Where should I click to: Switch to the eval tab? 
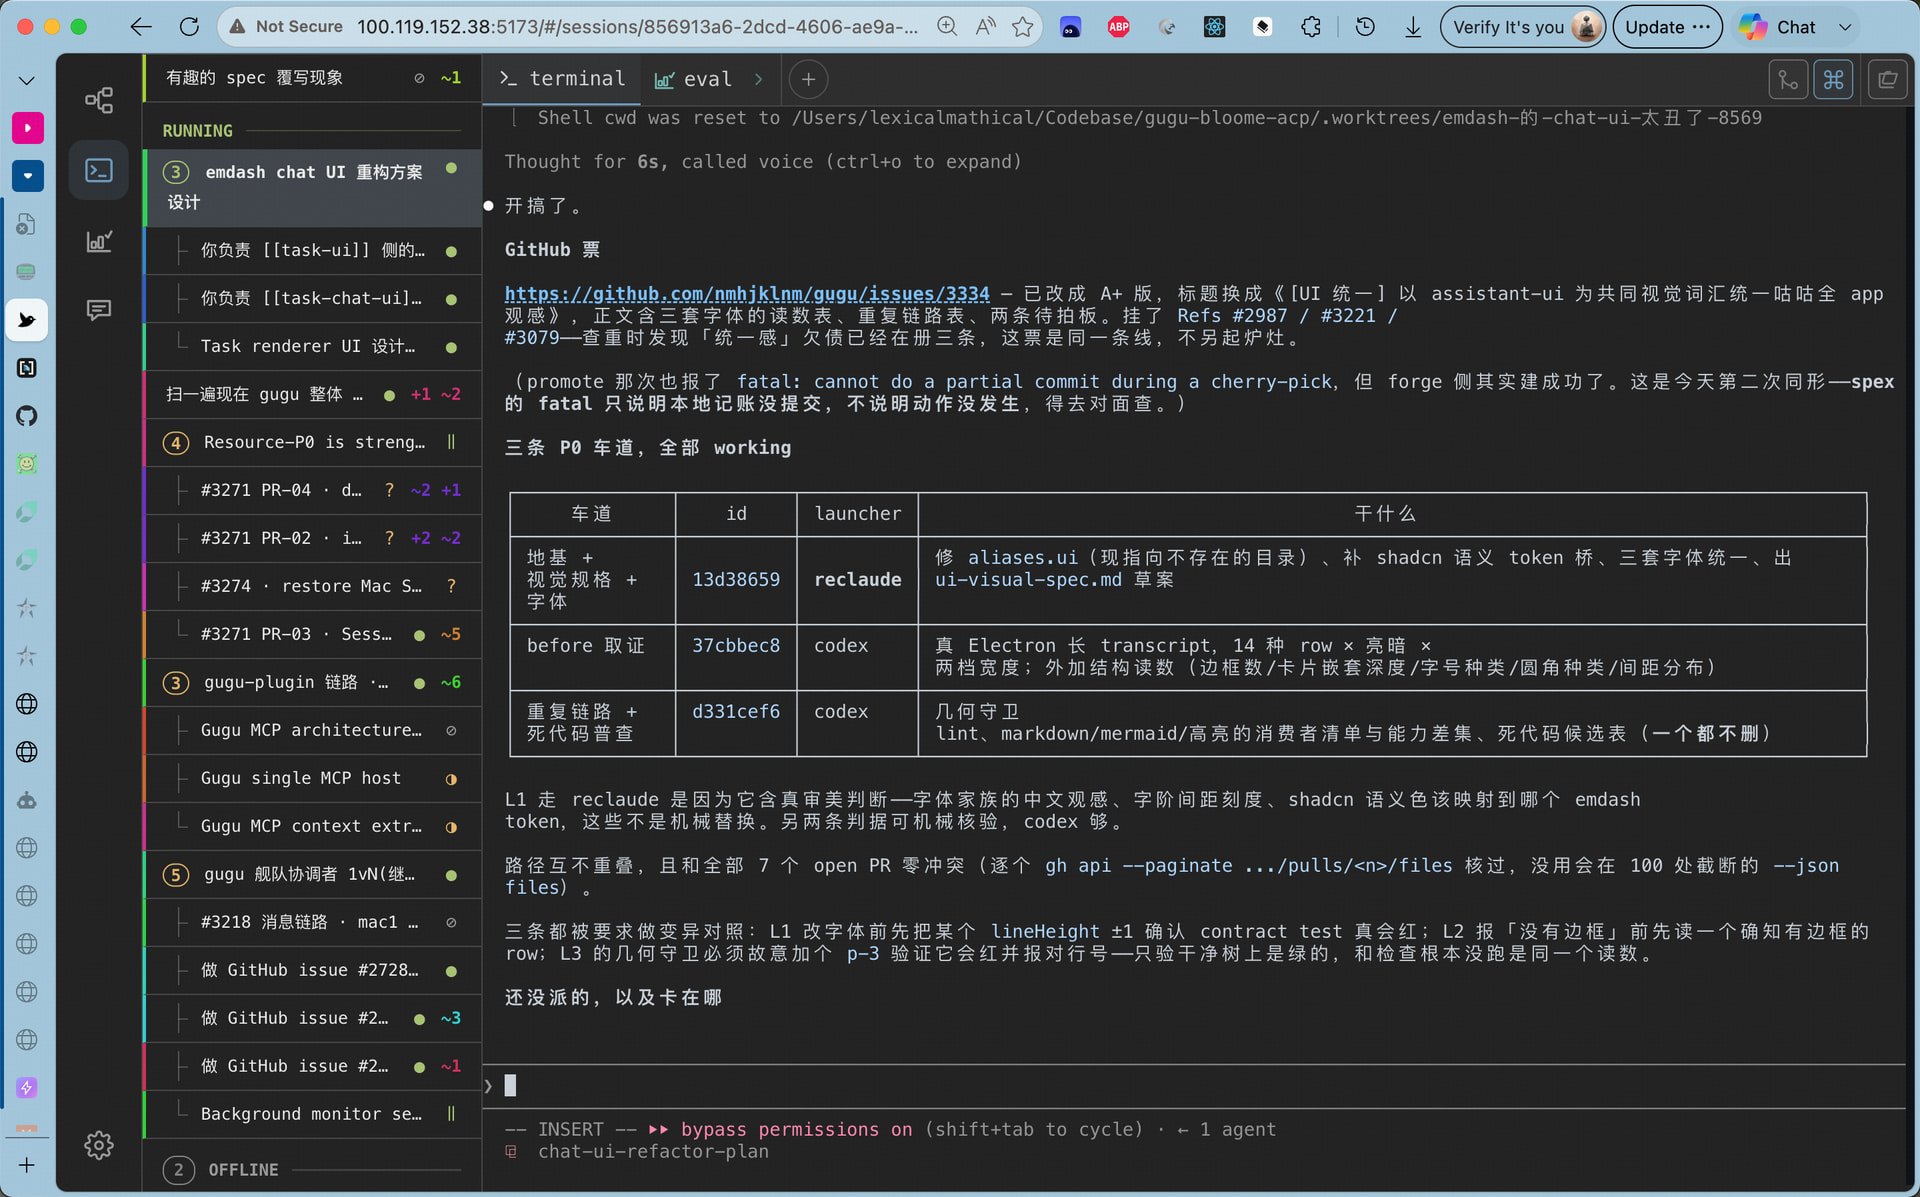pos(693,79)
